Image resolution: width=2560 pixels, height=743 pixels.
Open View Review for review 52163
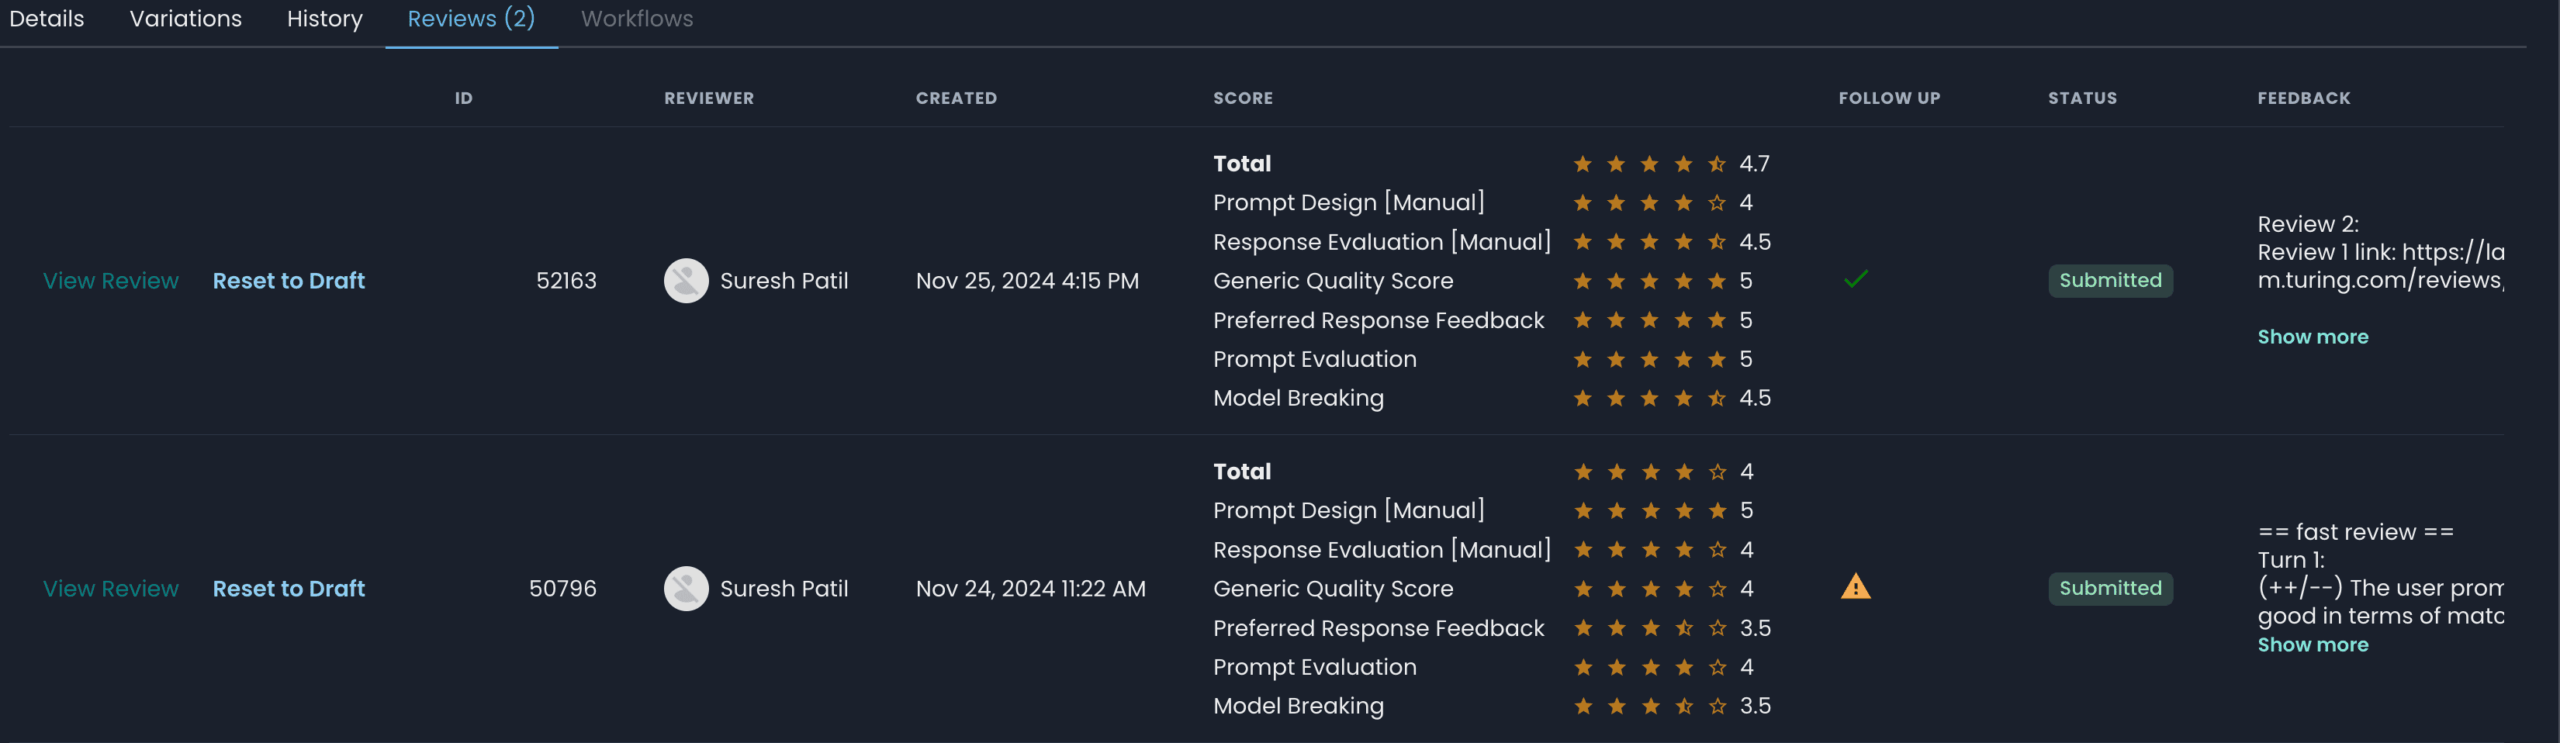[111, 281]
